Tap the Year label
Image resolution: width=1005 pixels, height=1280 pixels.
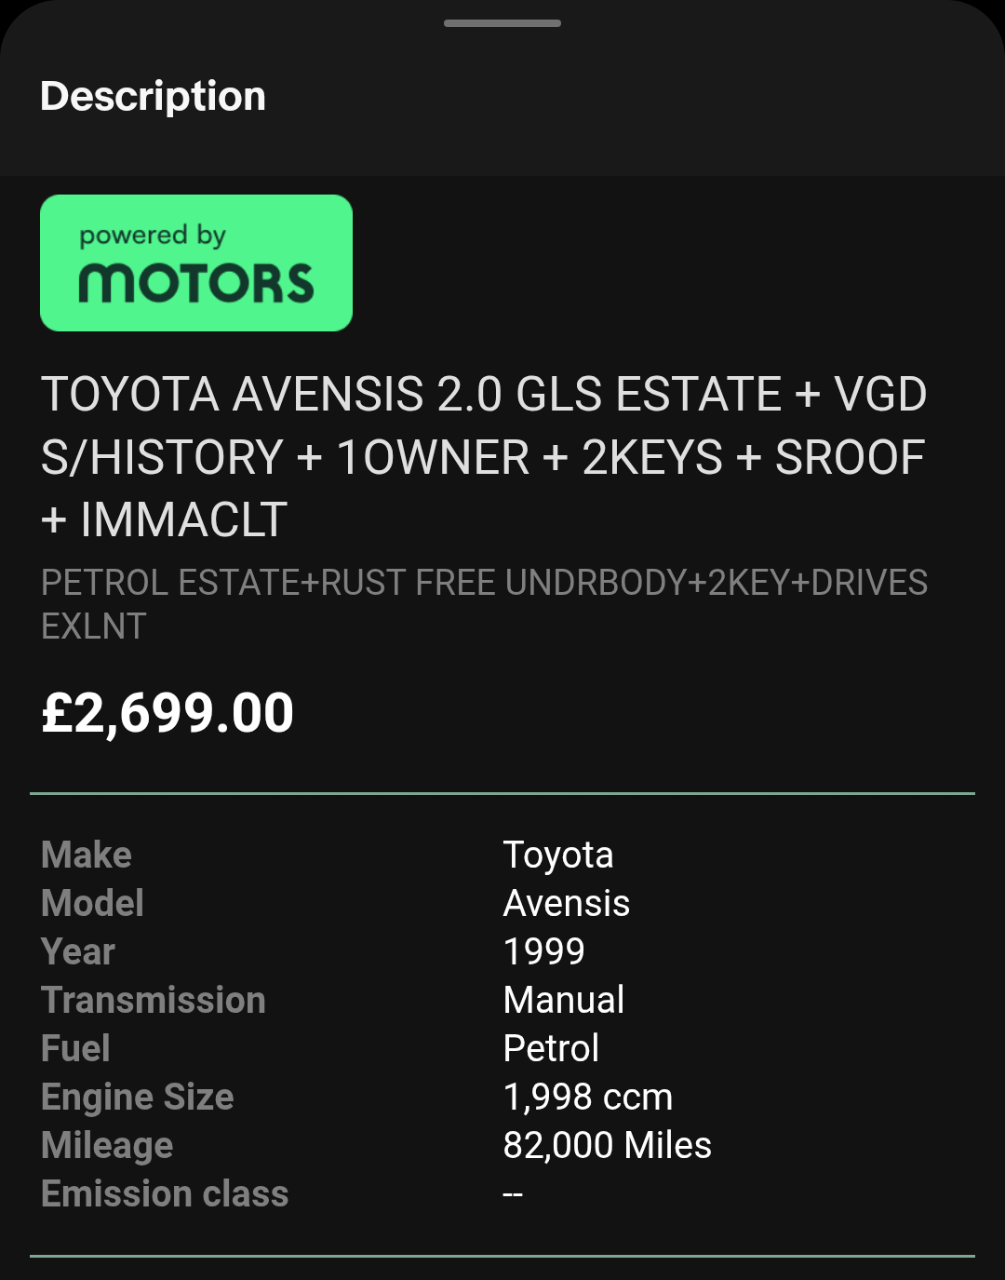pyautogui.click(x=78, y=951)
